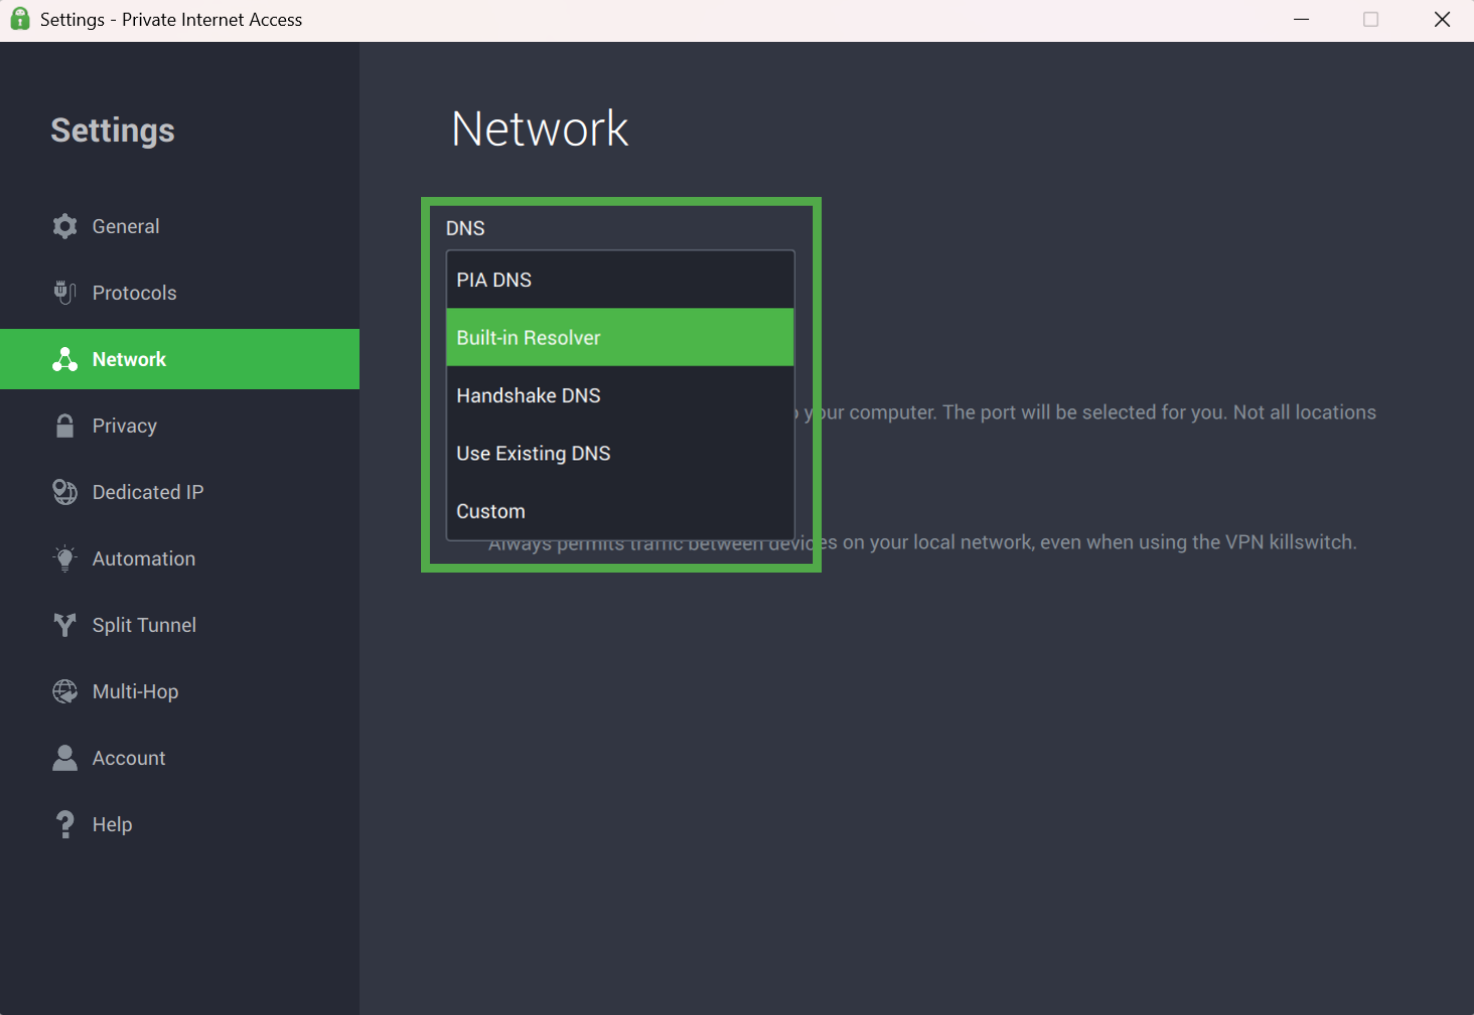Go to Multi-Hop settings
The image size is (1474, 1015).
coord(180,691)
